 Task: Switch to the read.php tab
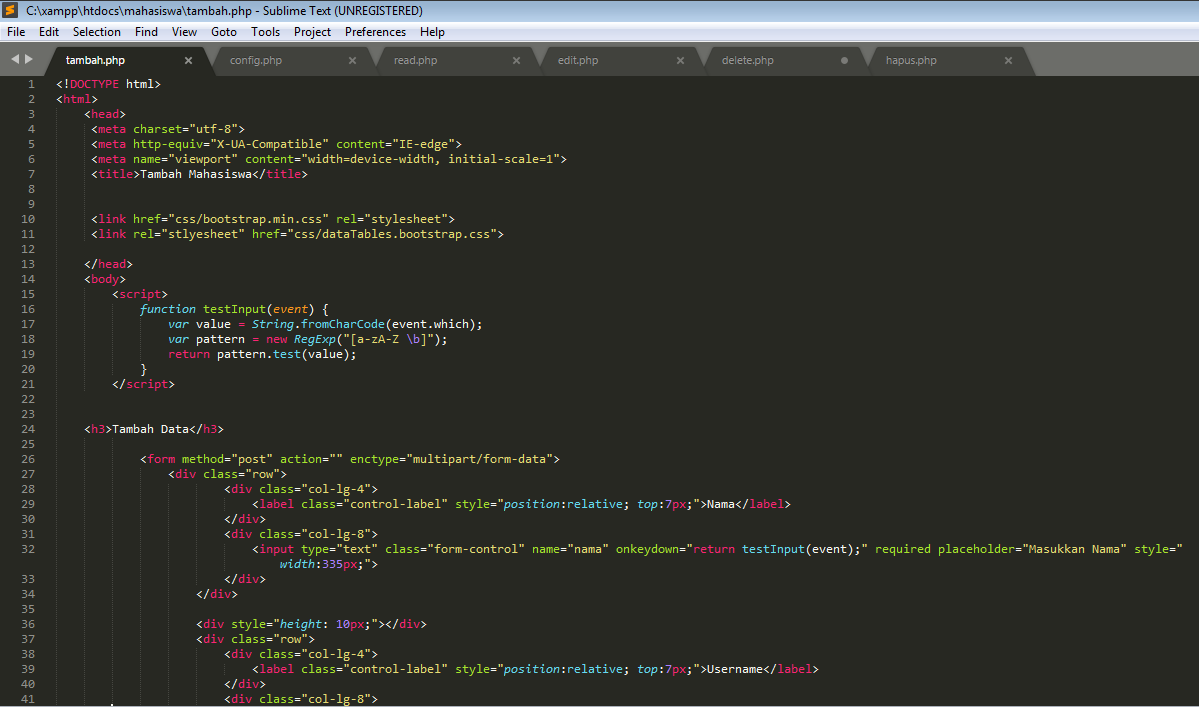pyautogui.click(x=415, y=60)
